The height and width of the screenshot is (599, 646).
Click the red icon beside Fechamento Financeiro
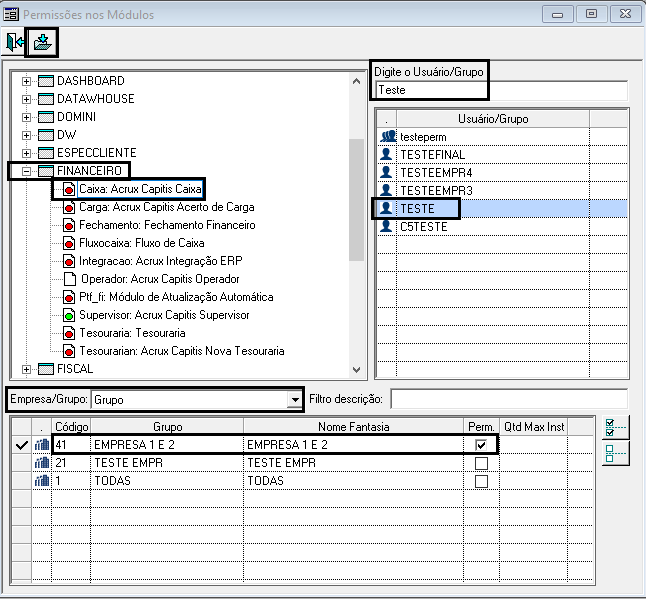pyautogui.click(x=69, y=225)
